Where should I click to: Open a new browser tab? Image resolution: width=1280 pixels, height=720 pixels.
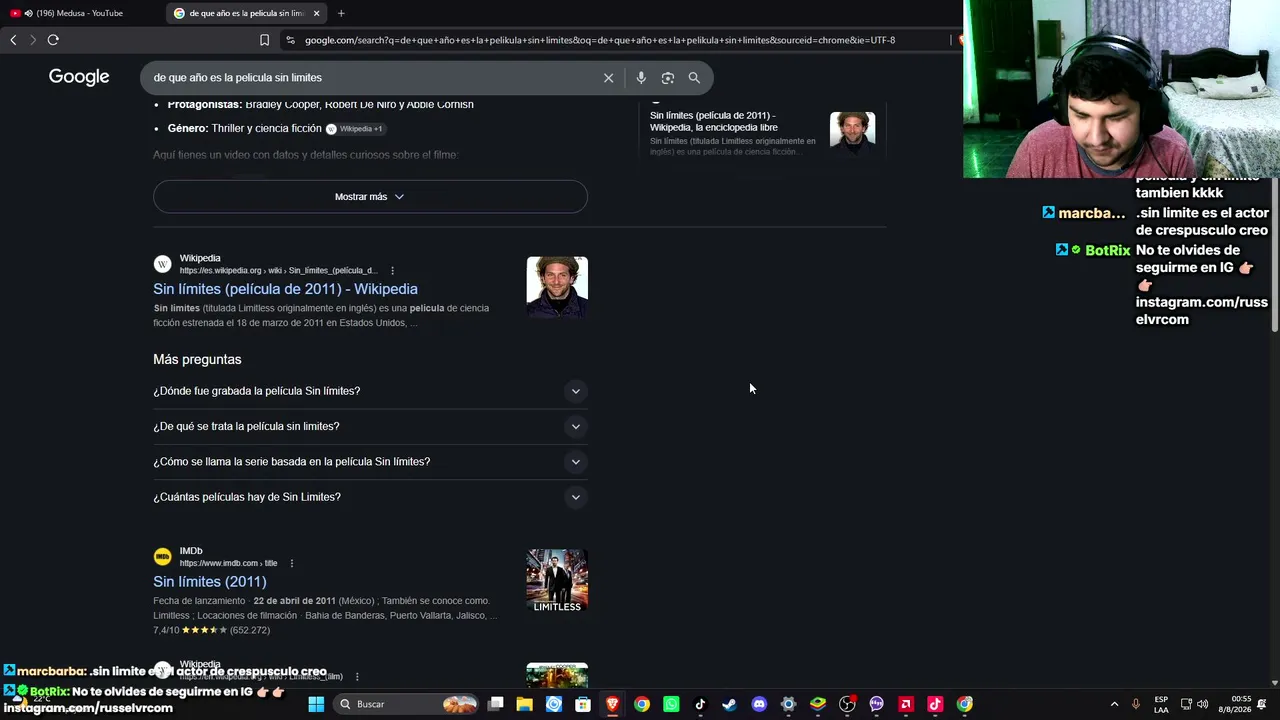point(341,13)
